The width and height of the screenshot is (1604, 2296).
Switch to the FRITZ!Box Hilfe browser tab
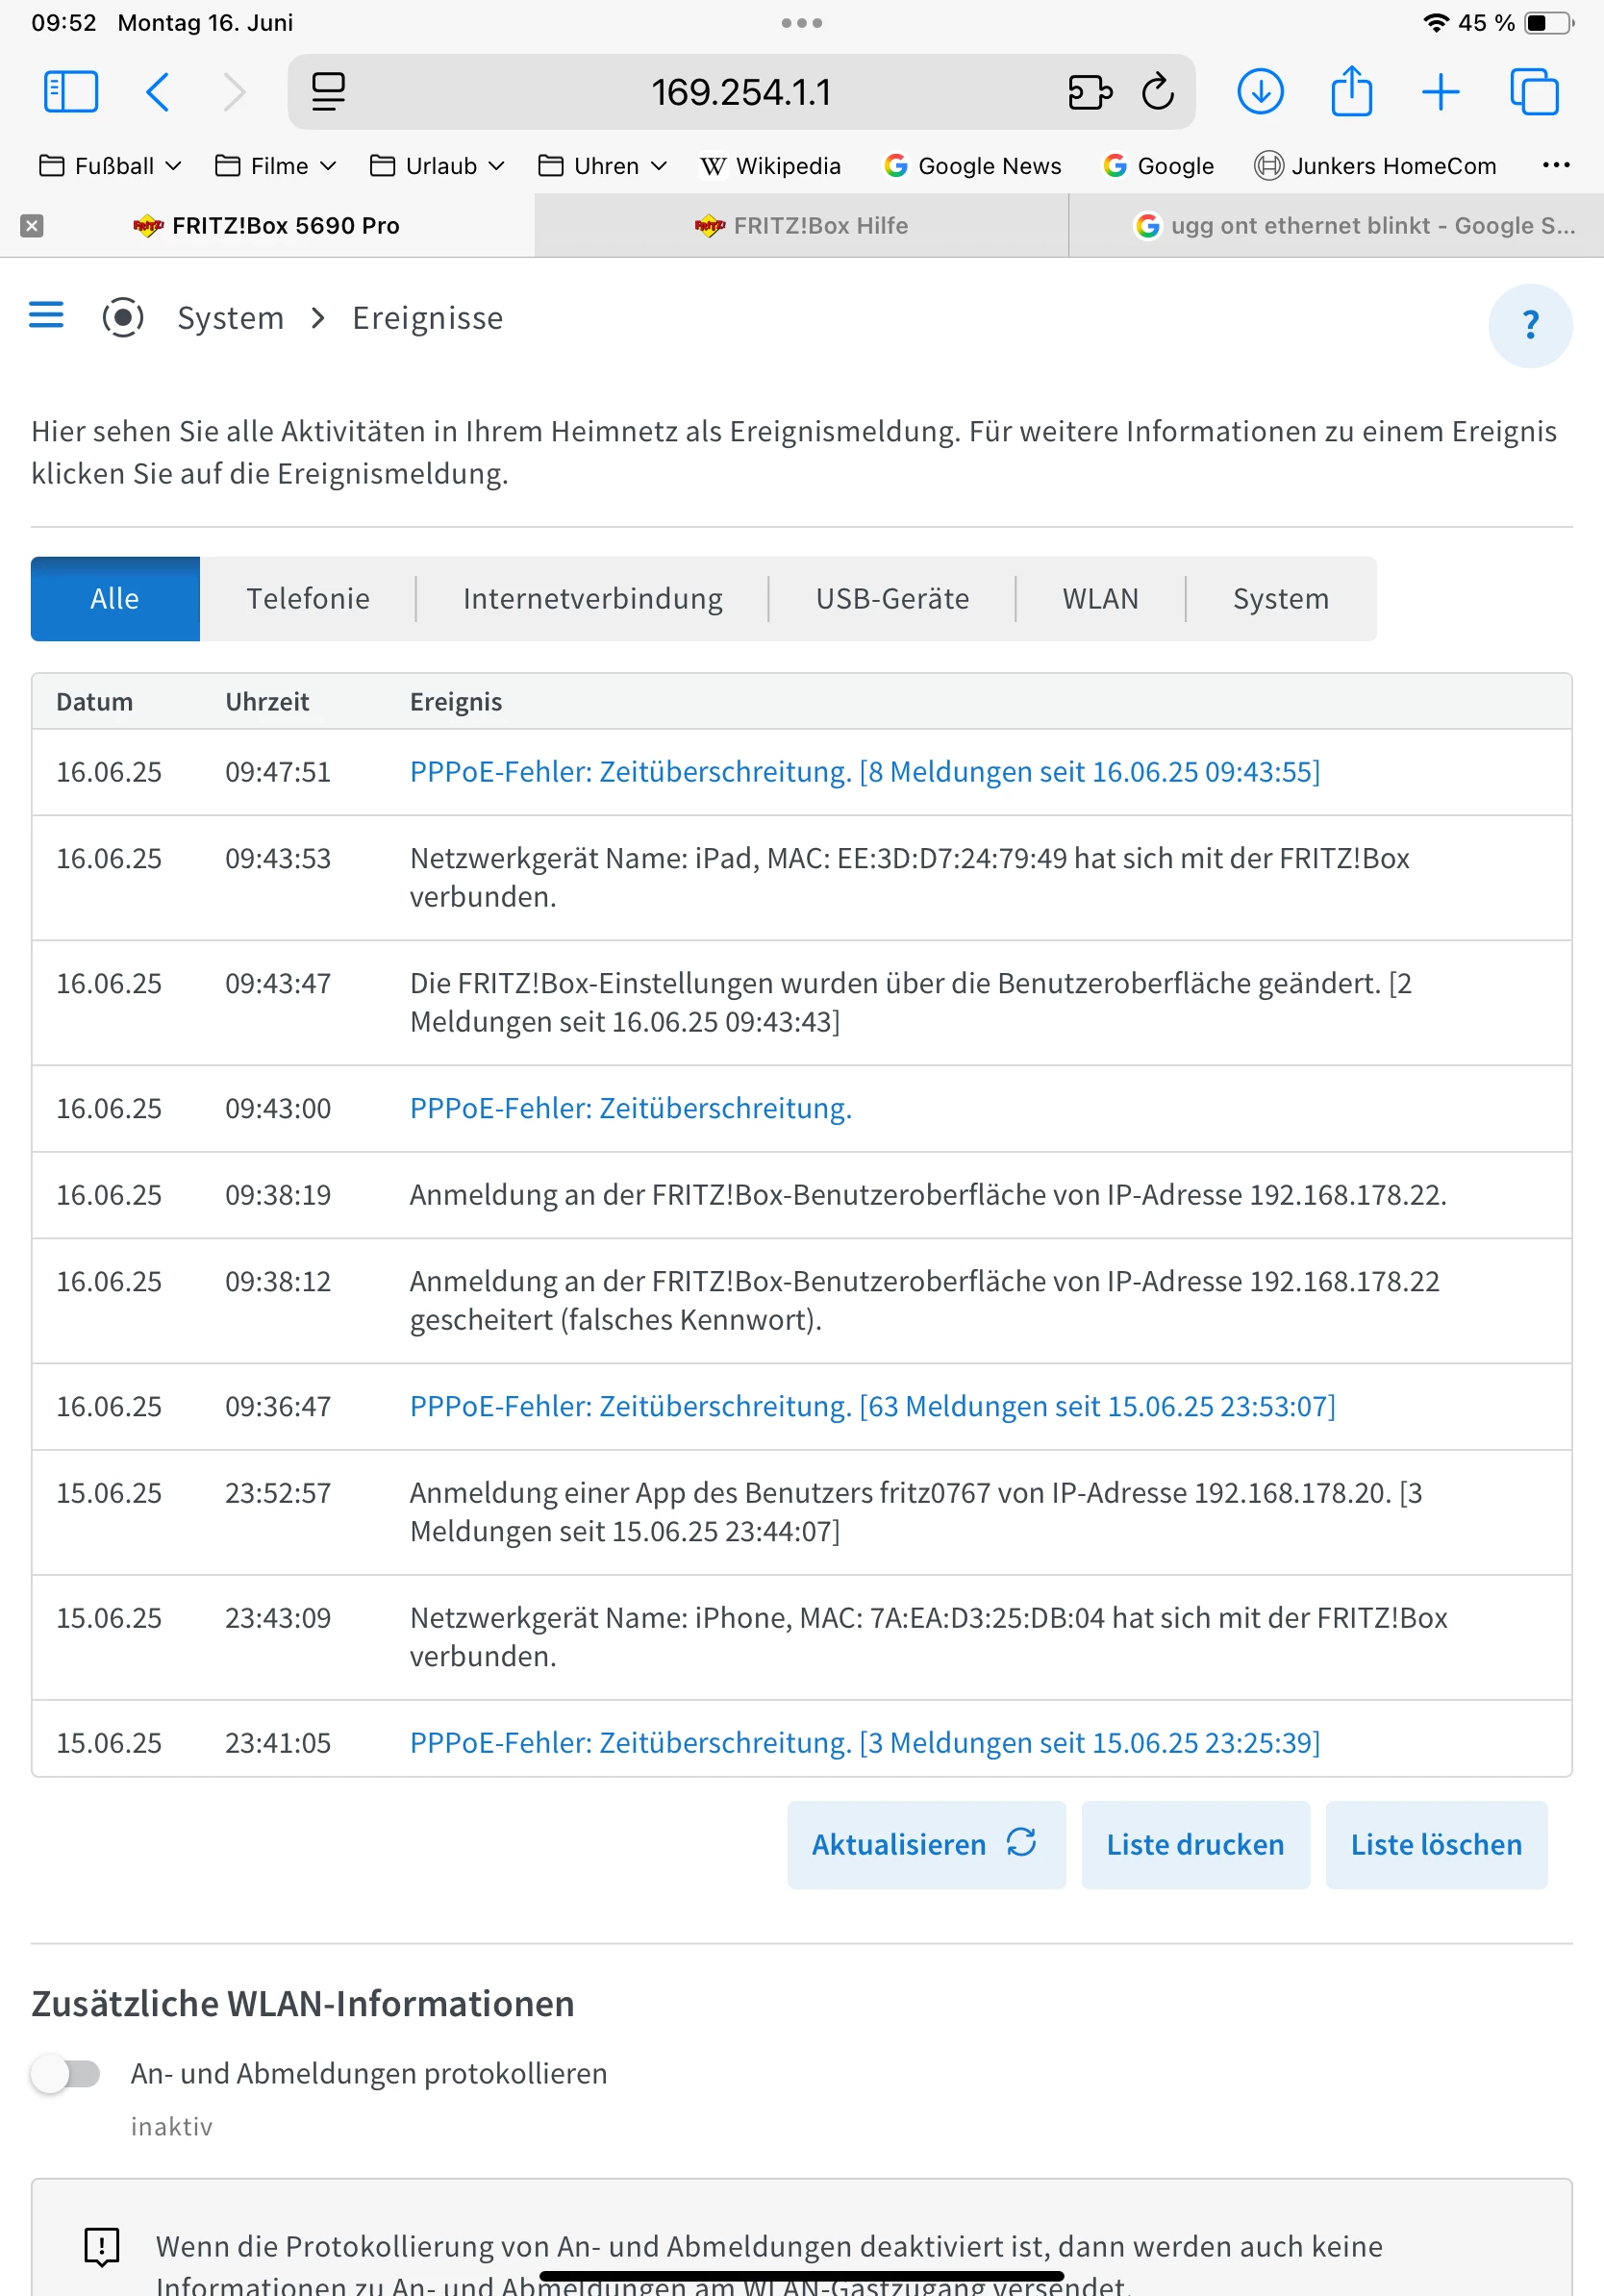coord(802,226)
